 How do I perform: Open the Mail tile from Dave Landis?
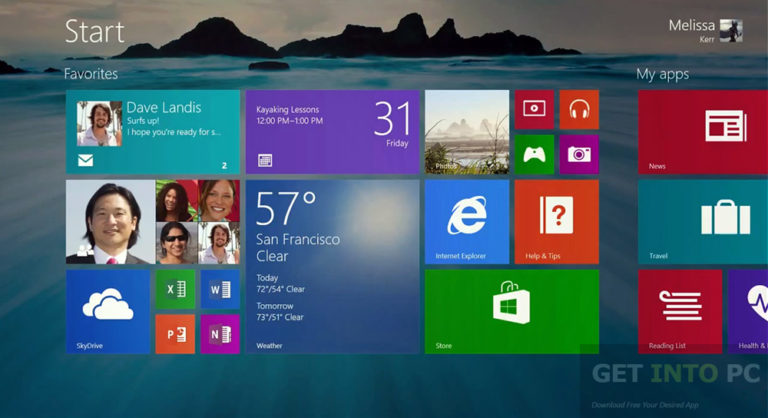click(x=153, y=132)
